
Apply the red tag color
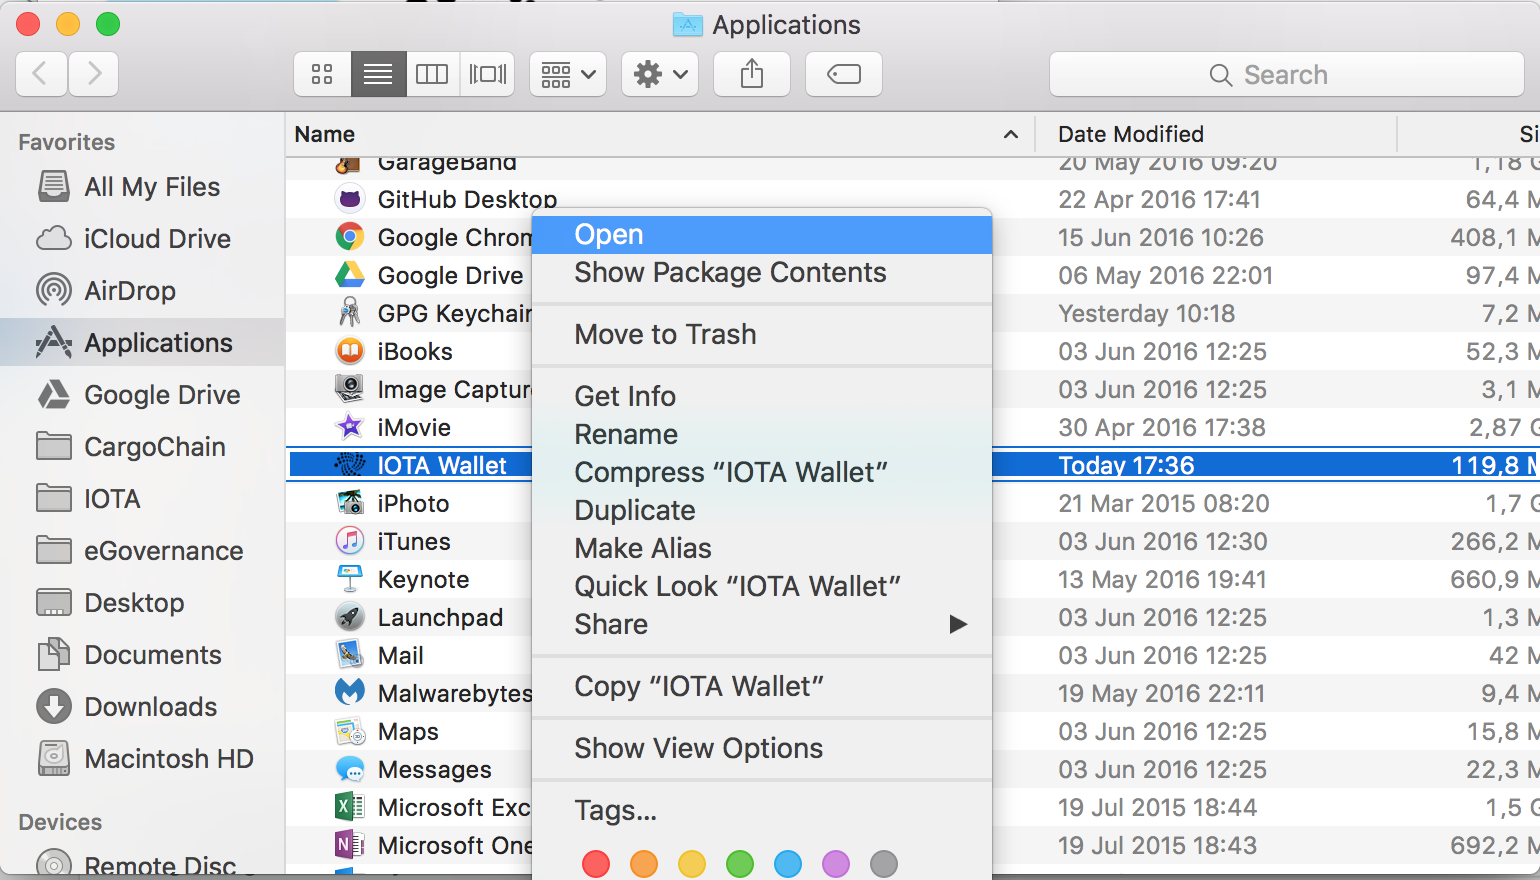coord(596,864)
